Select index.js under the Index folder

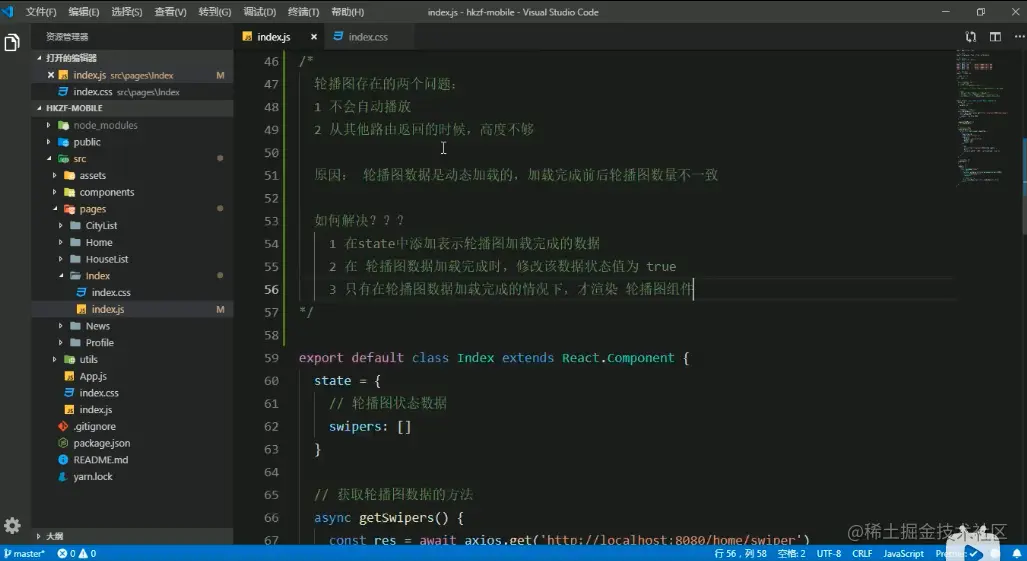[132, 309]
